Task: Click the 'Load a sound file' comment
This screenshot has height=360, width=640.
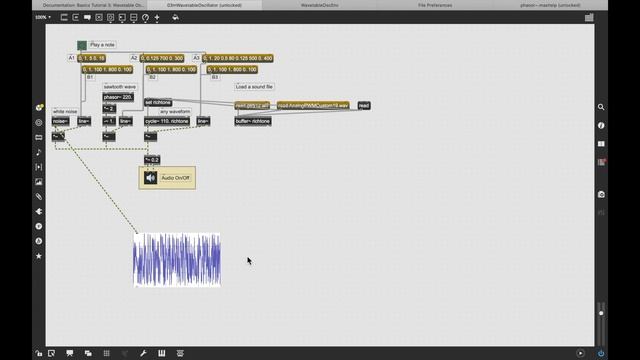Action: [x=254, y=87]
